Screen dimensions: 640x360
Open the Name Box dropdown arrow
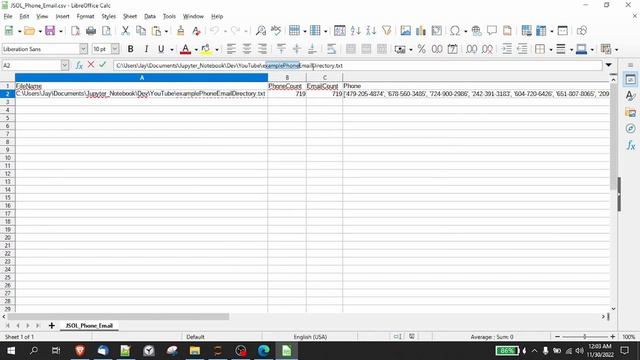(x=64, y=65)
